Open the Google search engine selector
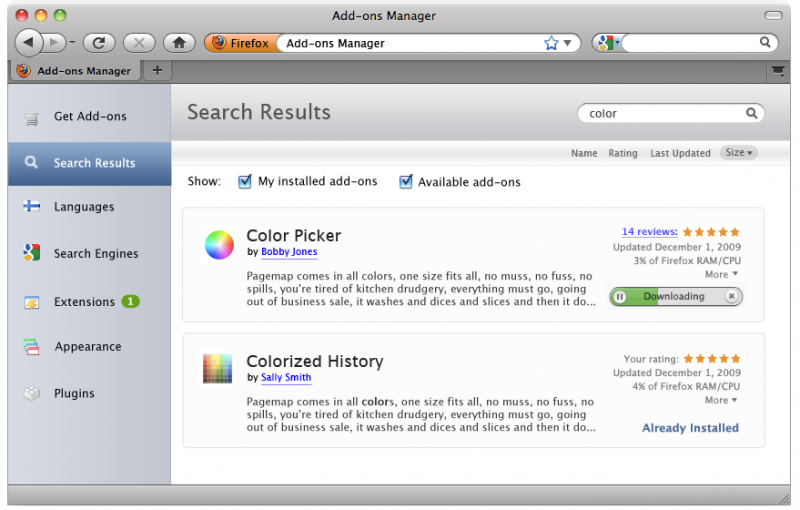Screen dimensions: 800x510 tap(609, 43)
